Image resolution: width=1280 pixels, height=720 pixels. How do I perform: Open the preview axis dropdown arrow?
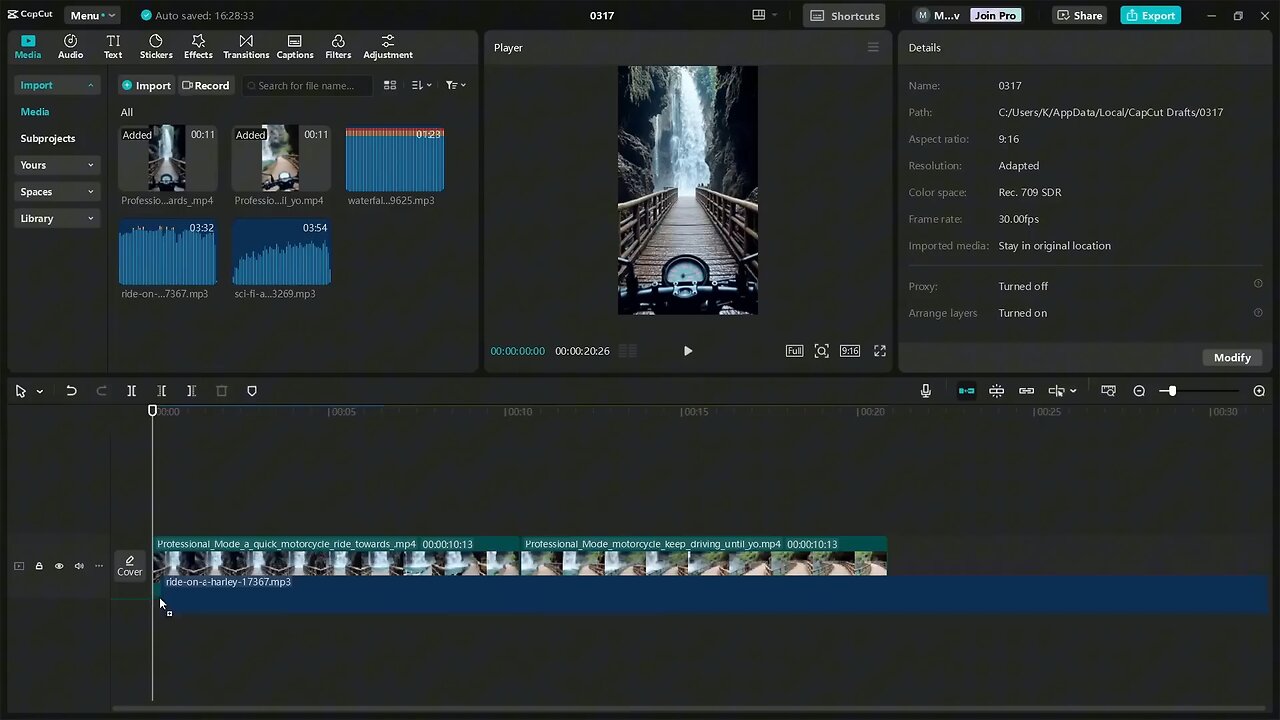click(1073, 391)
